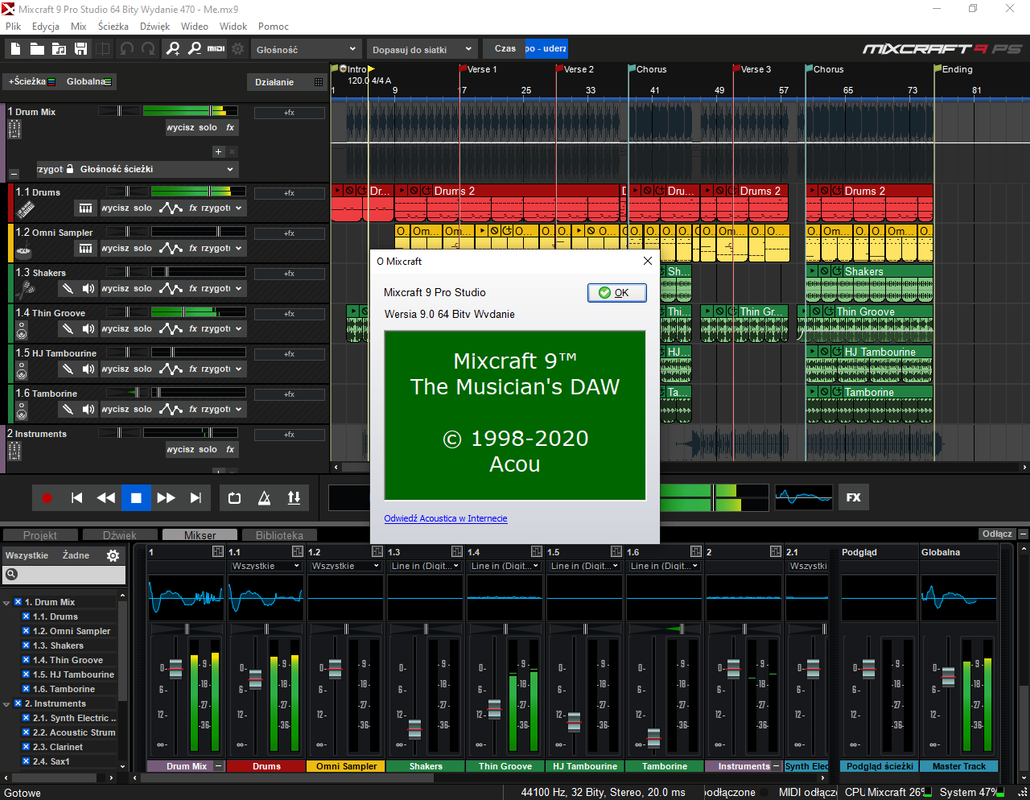Solo the 1.1 Drums track
The image size is (1030, 800).
[x=143, y=208]
